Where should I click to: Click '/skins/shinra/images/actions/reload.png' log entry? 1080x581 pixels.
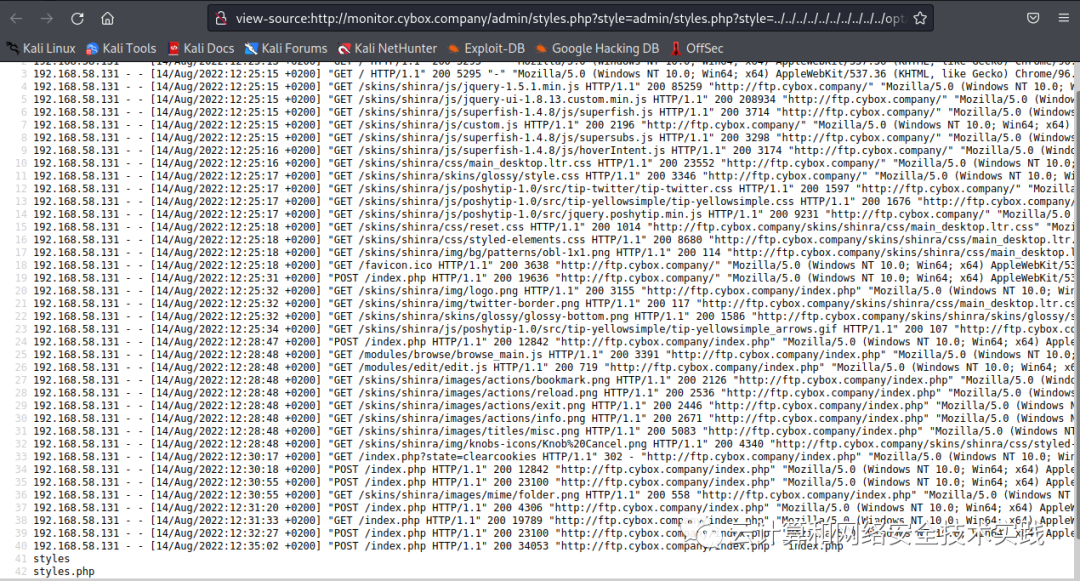[x=478, y=392]
